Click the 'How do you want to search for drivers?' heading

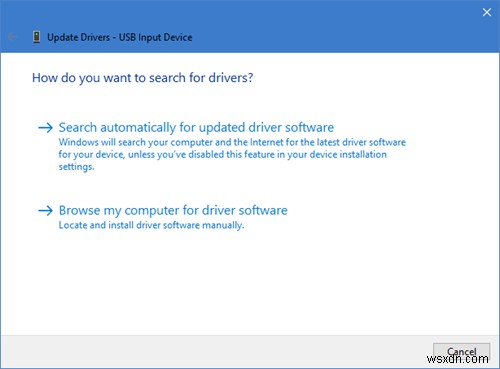[143, 78]
